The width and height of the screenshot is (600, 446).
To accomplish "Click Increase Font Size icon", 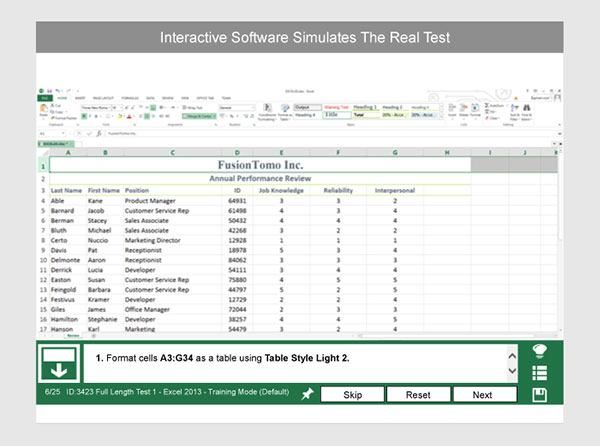I will (x=127, y=107).
